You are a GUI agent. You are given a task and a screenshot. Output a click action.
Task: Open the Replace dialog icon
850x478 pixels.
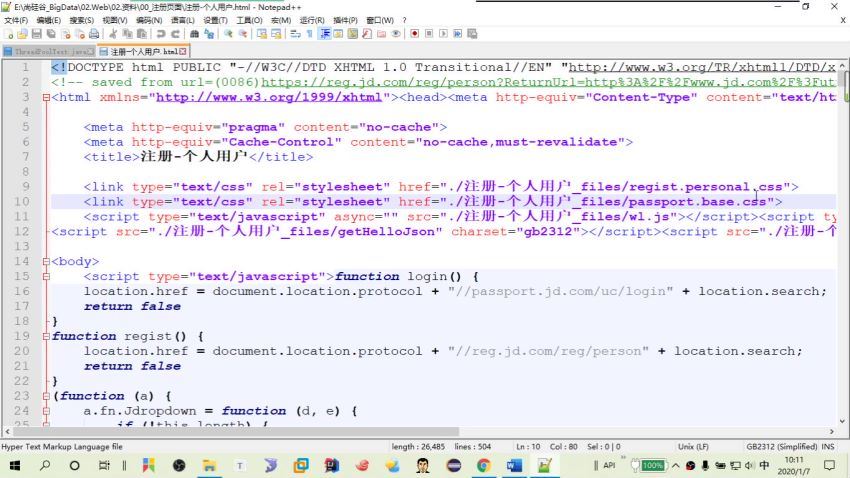tap(209, 34)
